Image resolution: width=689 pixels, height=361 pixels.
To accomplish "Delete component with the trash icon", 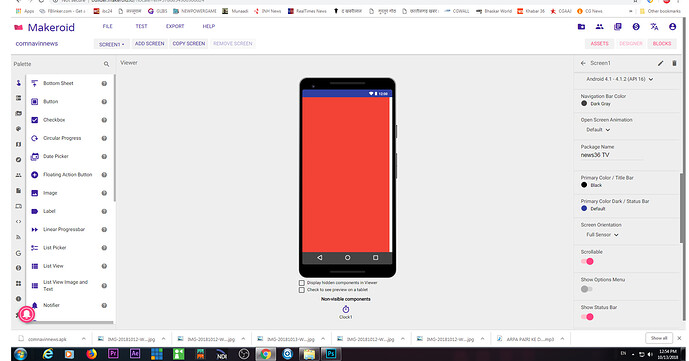I will [x=674, y=63].
